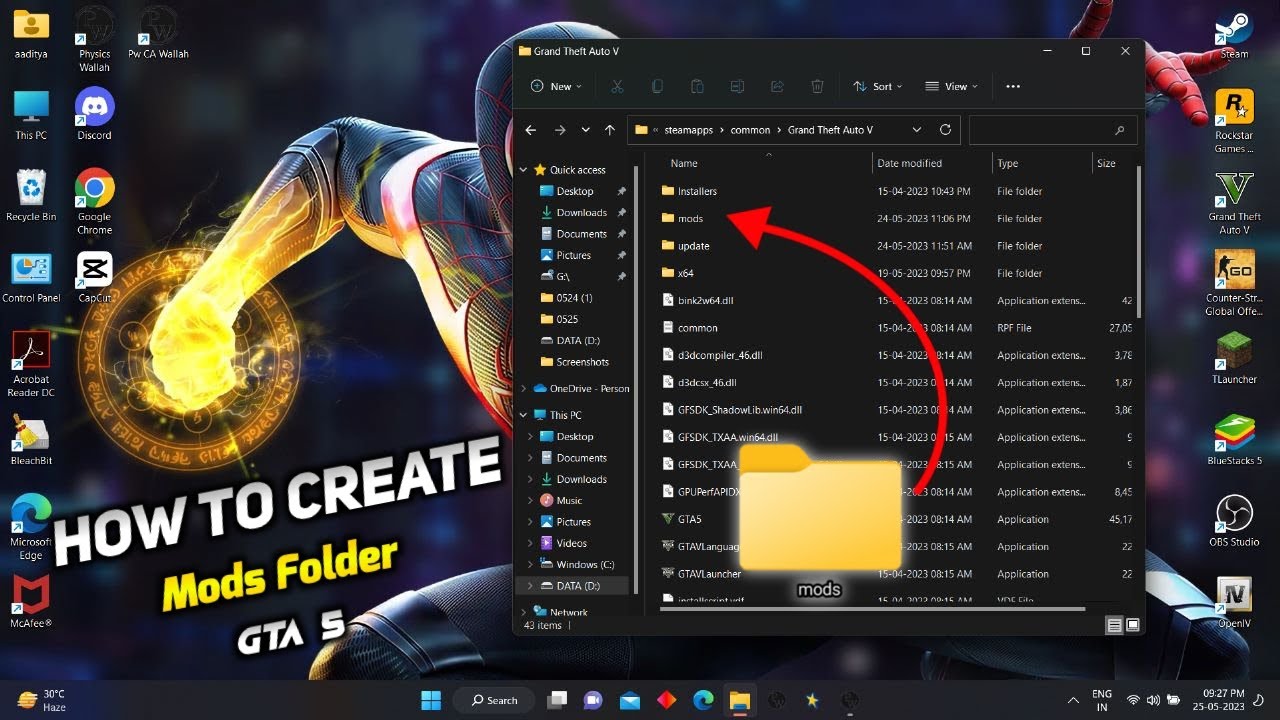The image size is (1280, 720).
Task: Open CapCut desktop icon
Action: (94, 277)
